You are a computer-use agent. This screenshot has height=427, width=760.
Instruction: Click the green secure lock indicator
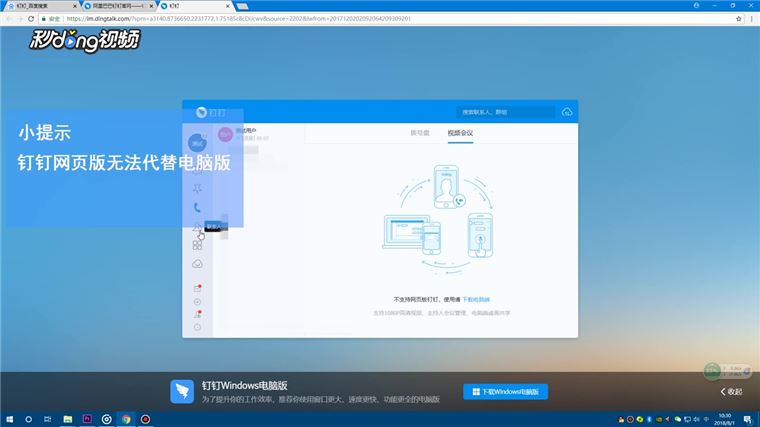tap(51, 18)
